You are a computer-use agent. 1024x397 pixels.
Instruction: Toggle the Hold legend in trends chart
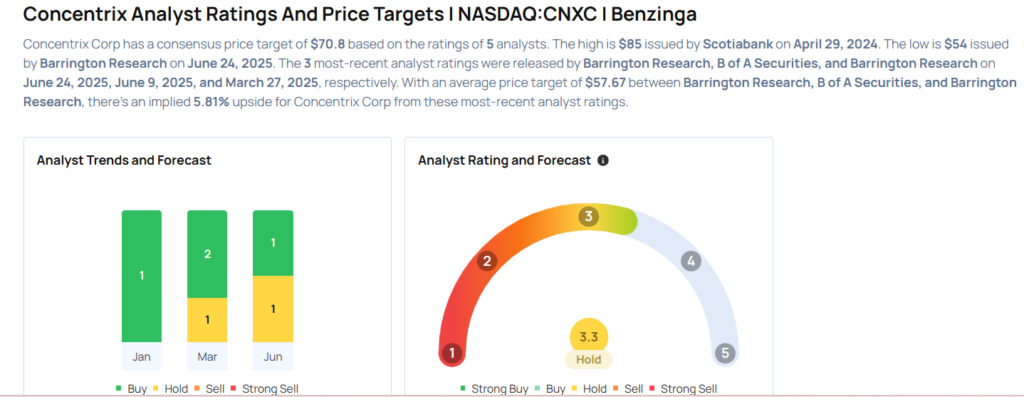[171, 389]
